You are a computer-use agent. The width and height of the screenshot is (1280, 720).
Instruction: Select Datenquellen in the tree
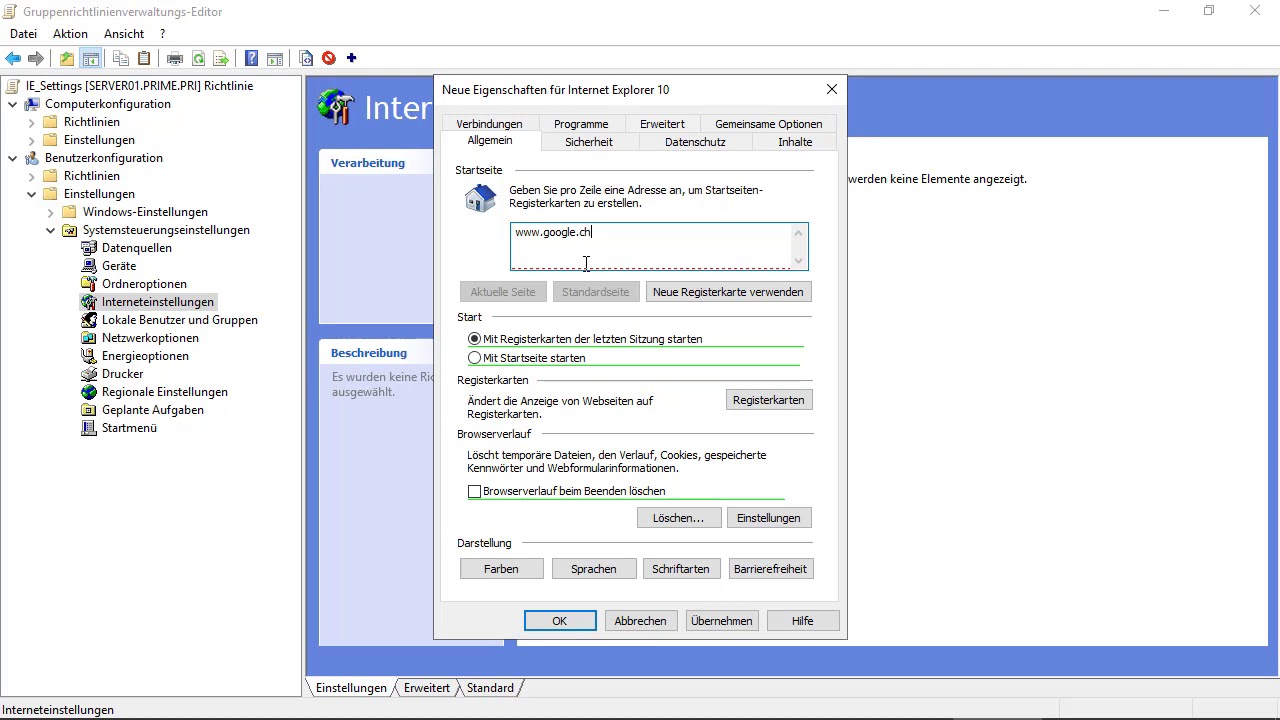click(136, 248)
